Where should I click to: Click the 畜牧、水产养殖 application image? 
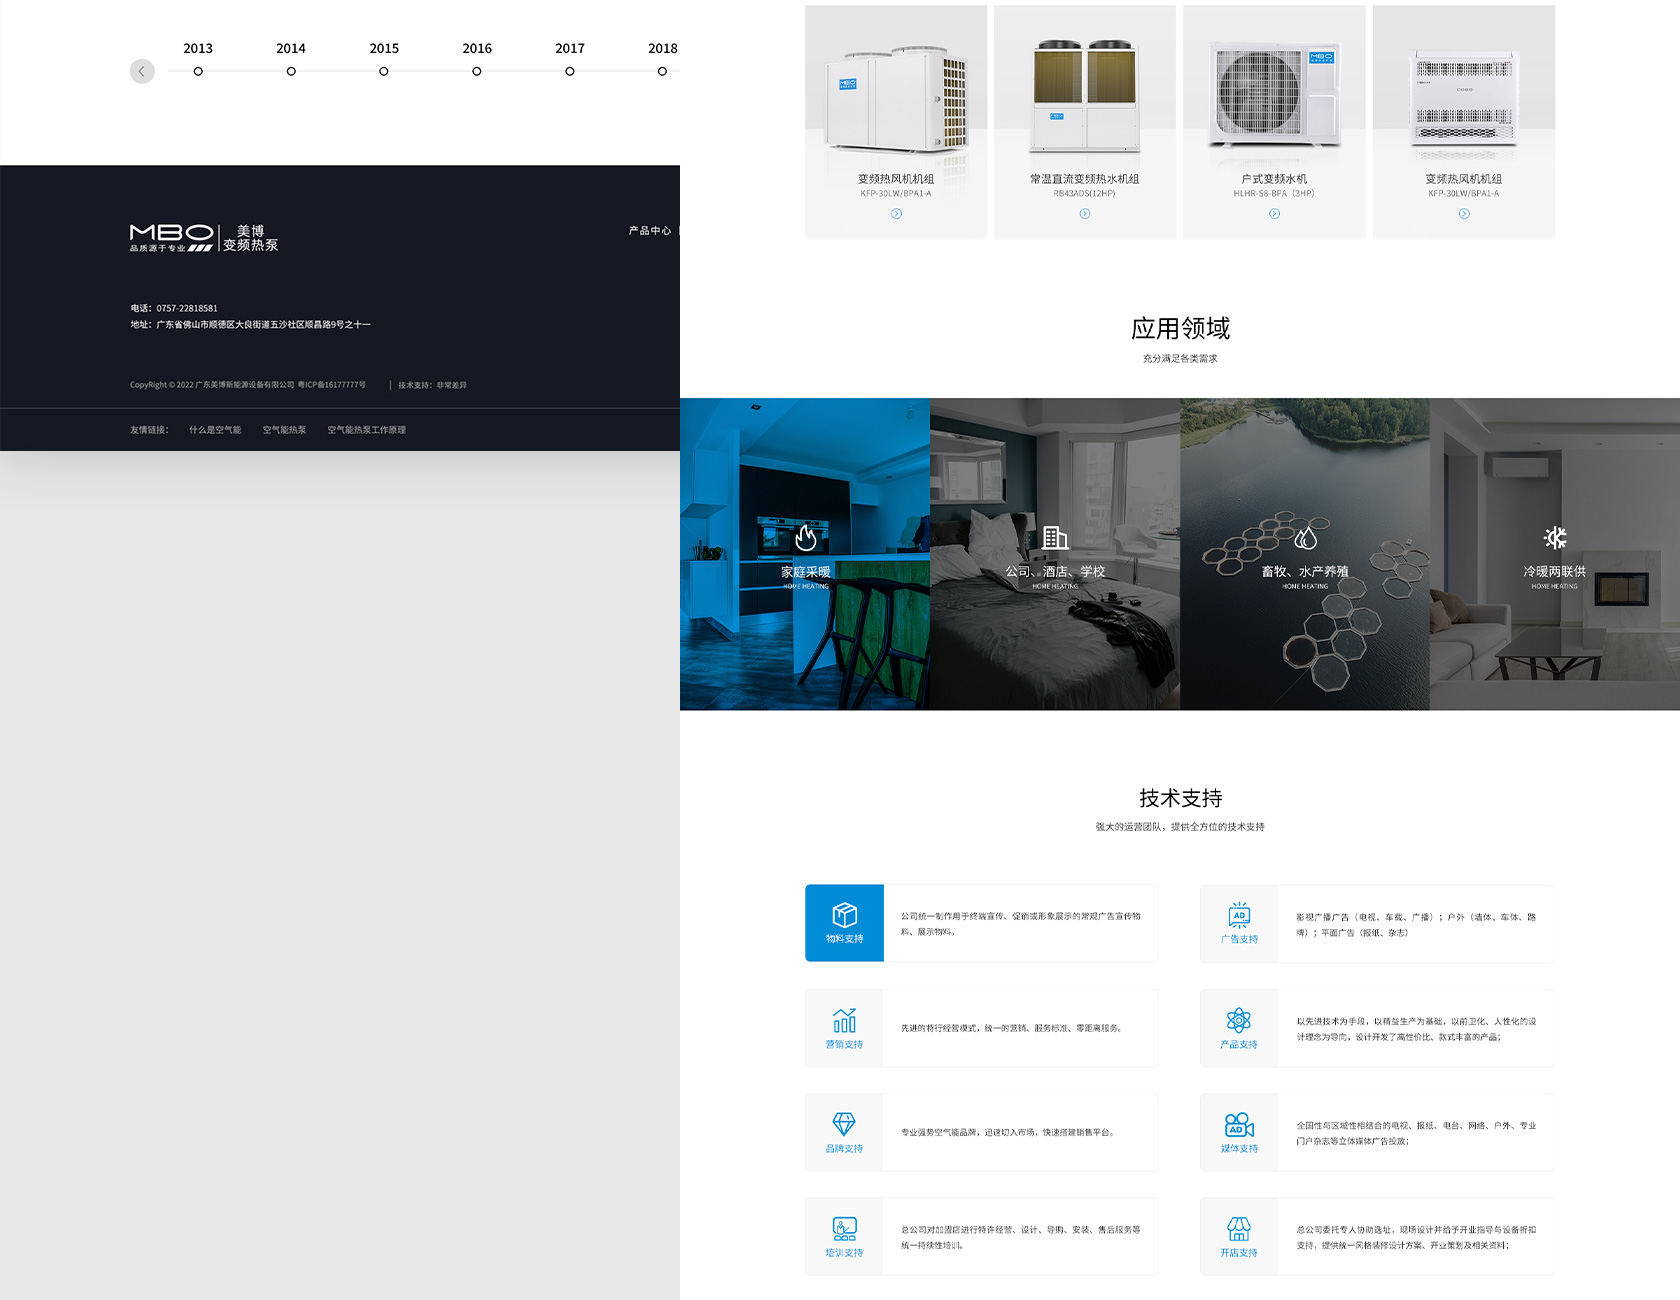[1305, 555]
